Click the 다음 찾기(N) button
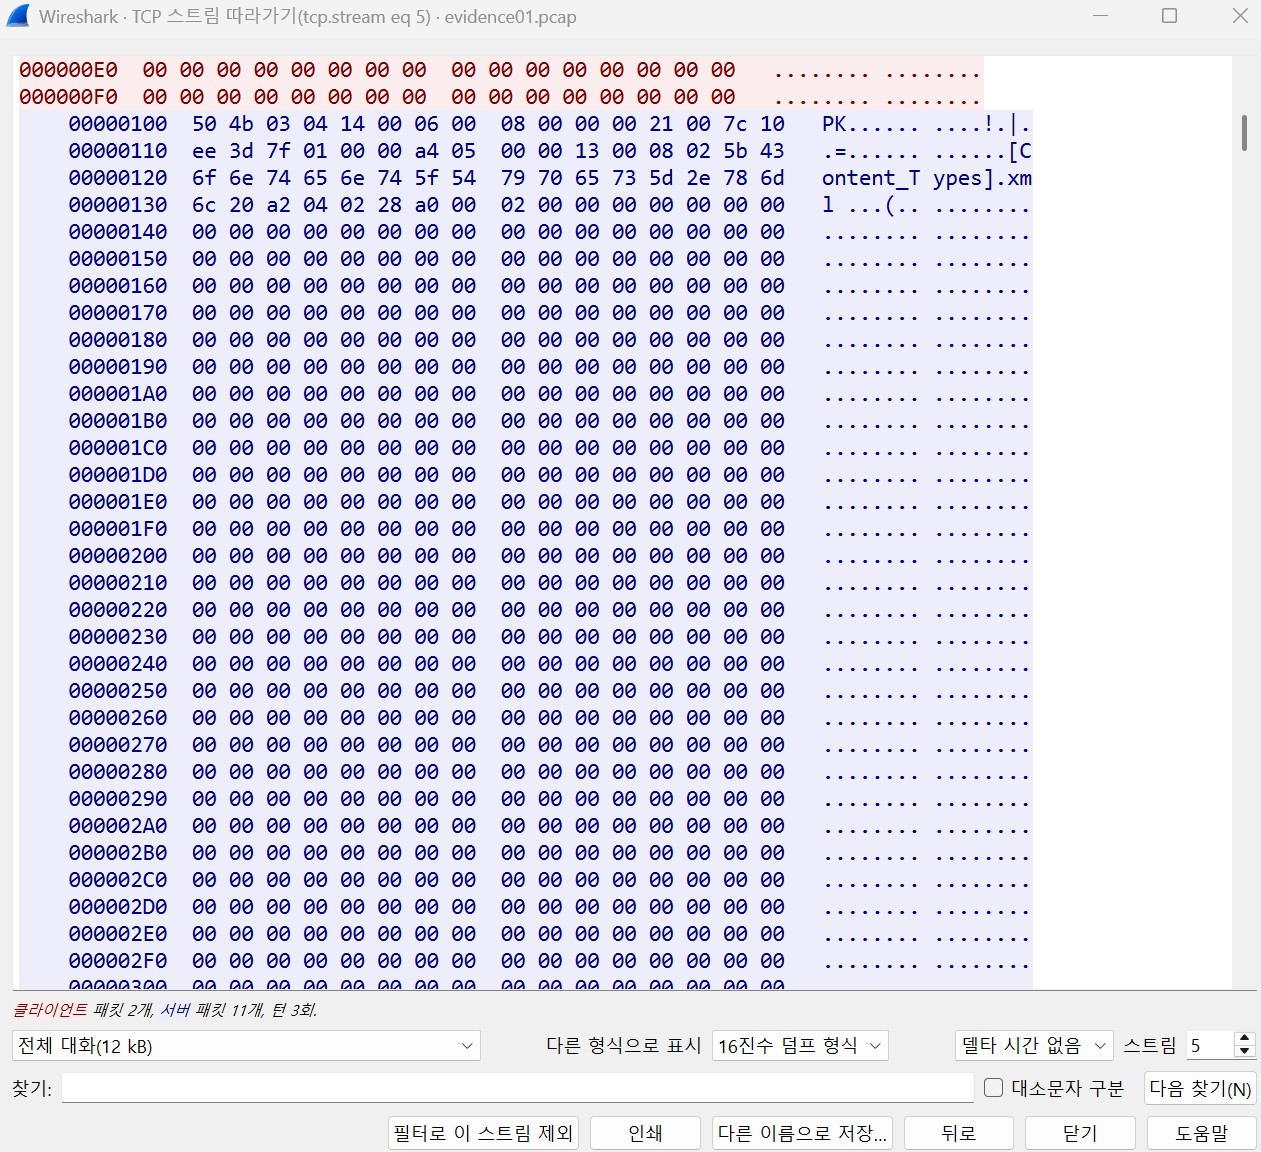 click(1200, 1088)
